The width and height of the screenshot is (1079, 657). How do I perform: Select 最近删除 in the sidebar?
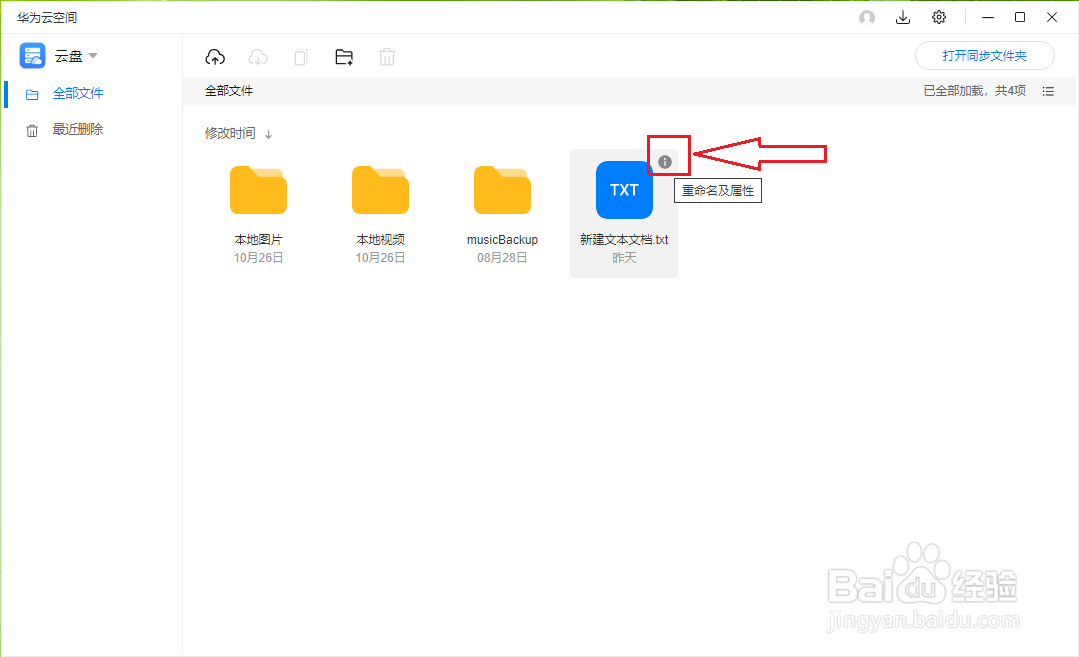coord(78,128)
